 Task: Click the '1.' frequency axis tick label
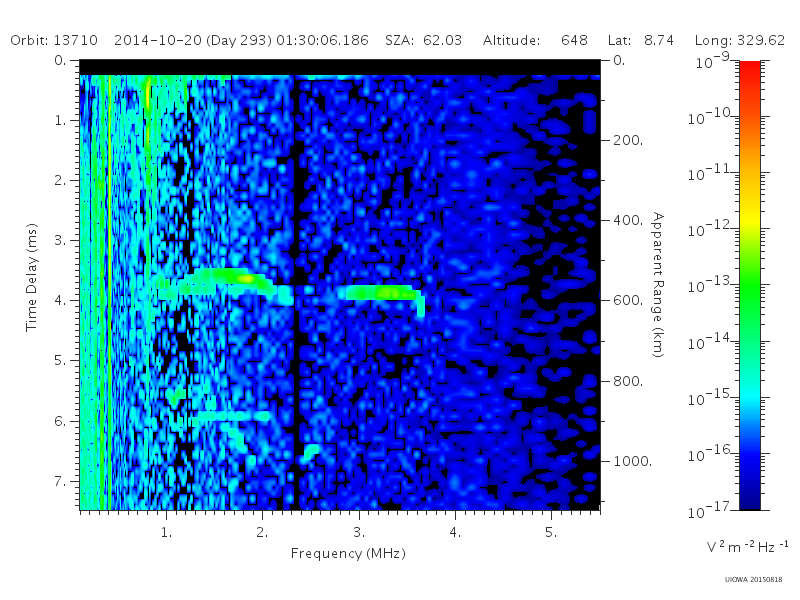(x=166, y=533)
